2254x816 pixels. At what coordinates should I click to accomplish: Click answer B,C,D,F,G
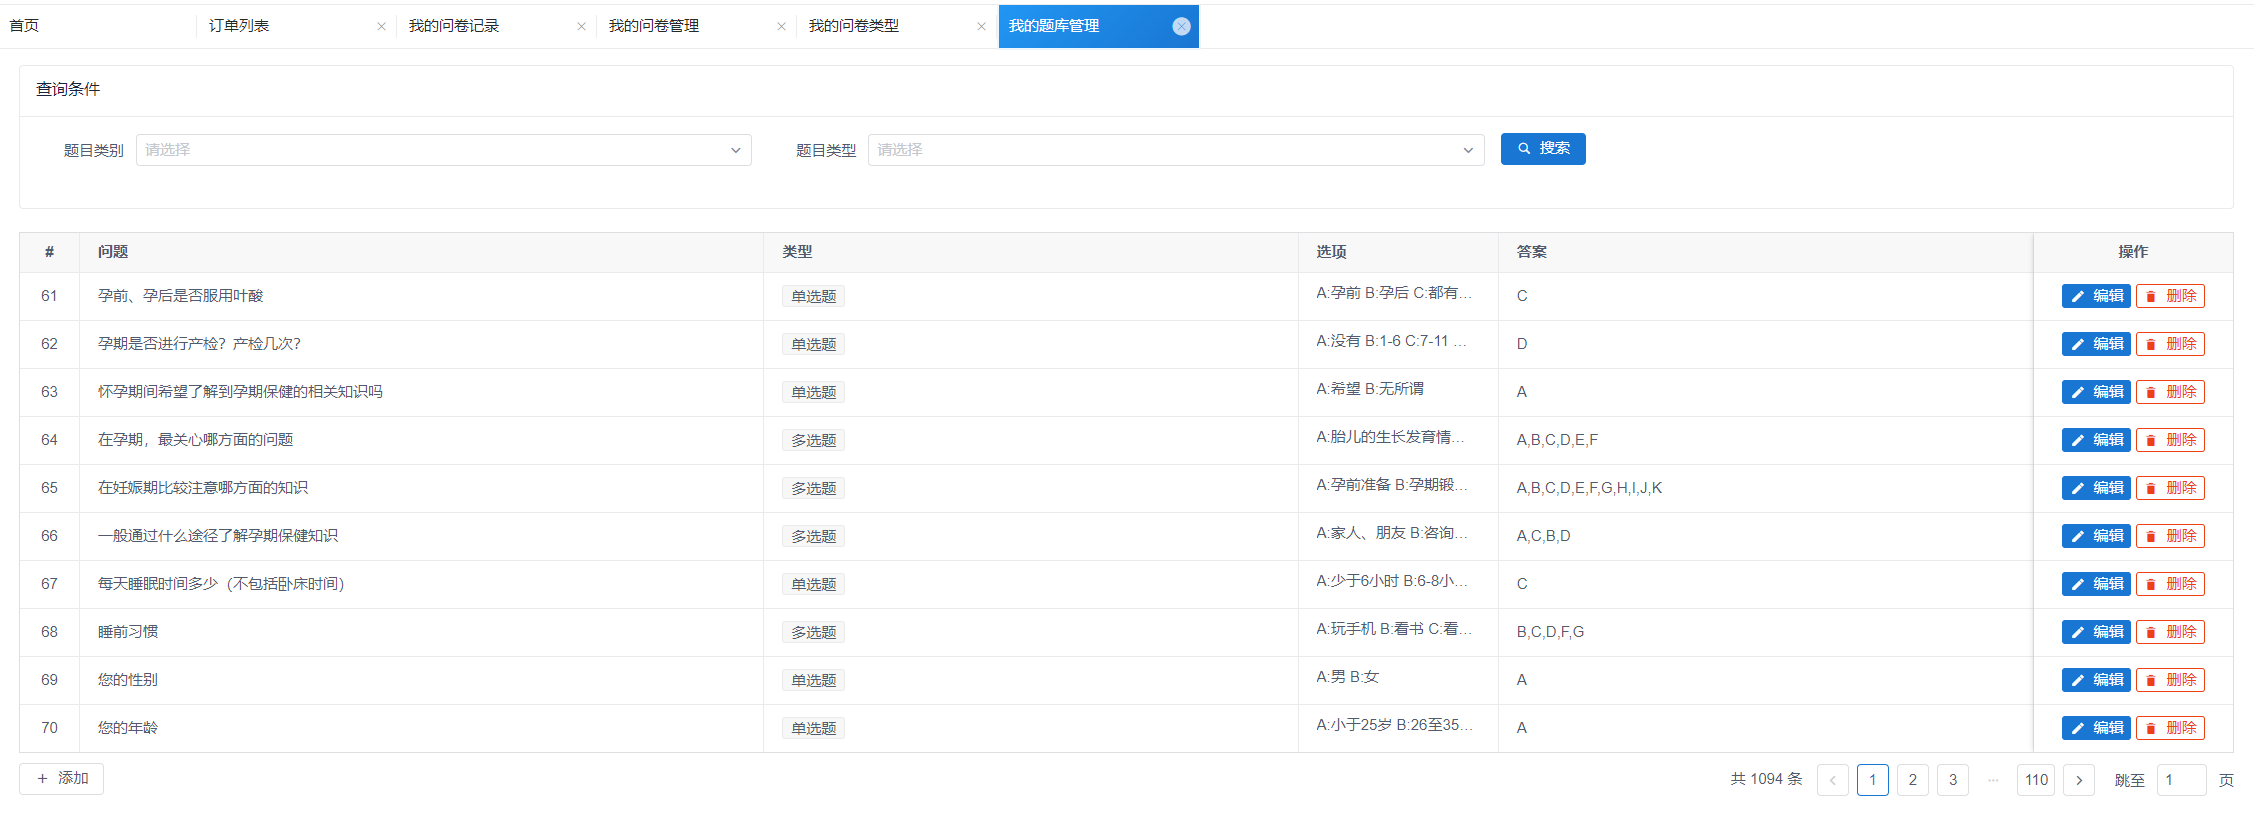(1550, 632)
